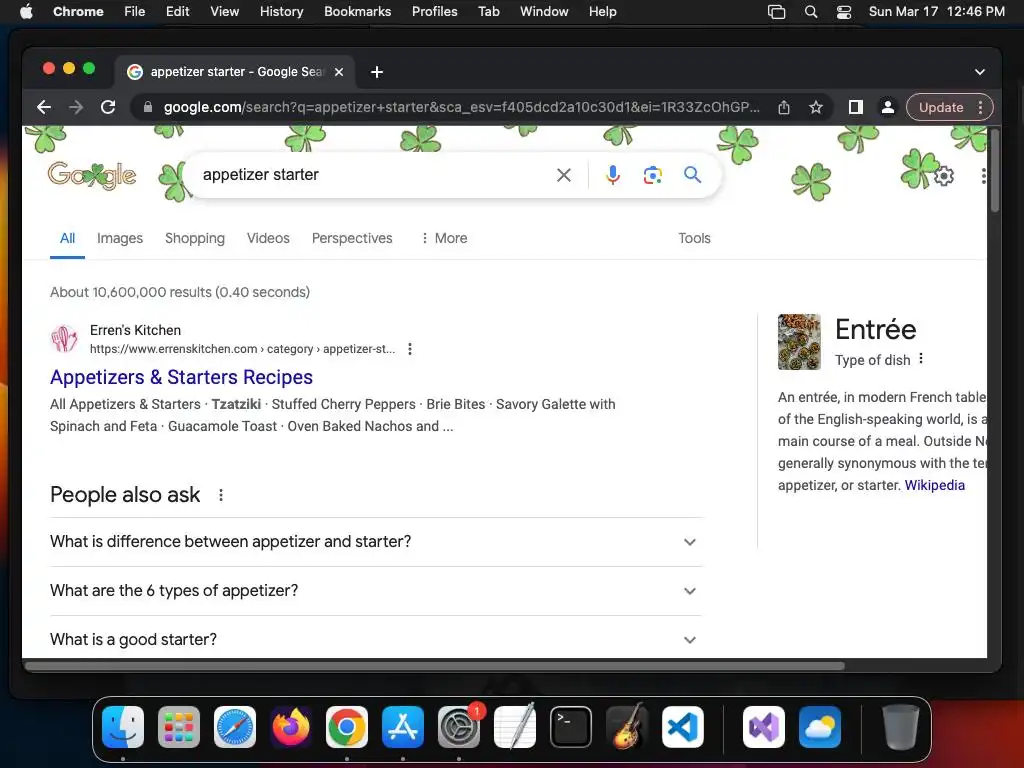Click the errenskitchen.com URL breadcrumb
Screen dimensions: 1024x768
242,349
